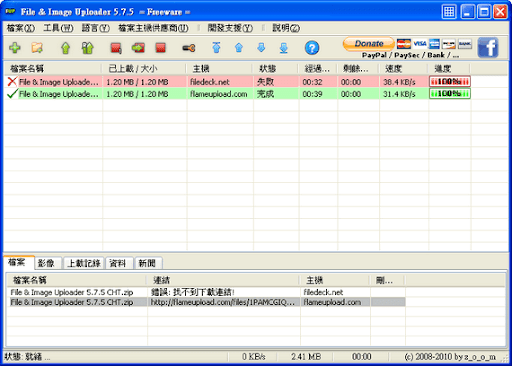Click the 00:39 elapsed time cell
Image resolution: width=512 pixels, height=366 pixels.
[318, 94]
